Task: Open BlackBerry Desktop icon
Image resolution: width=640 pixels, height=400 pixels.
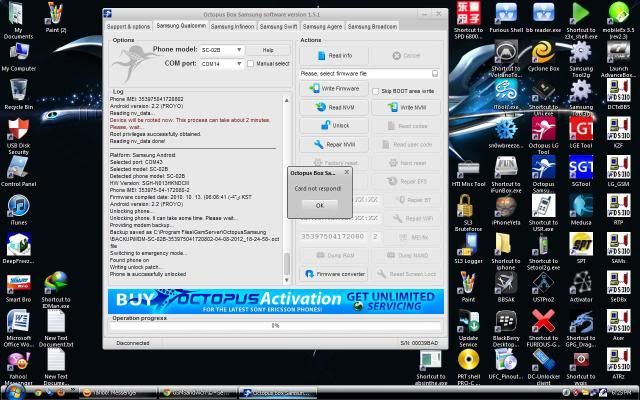Action: click(x=506, y=328)
